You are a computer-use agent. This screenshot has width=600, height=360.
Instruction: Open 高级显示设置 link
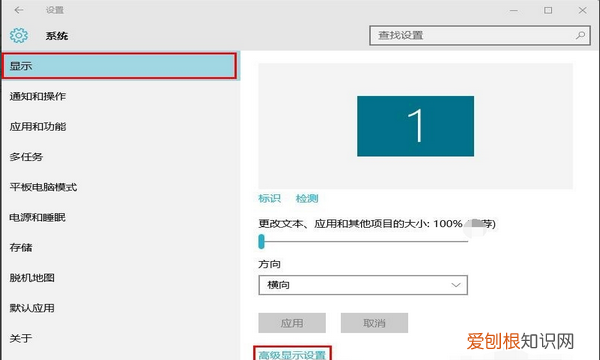pos(292,355)
